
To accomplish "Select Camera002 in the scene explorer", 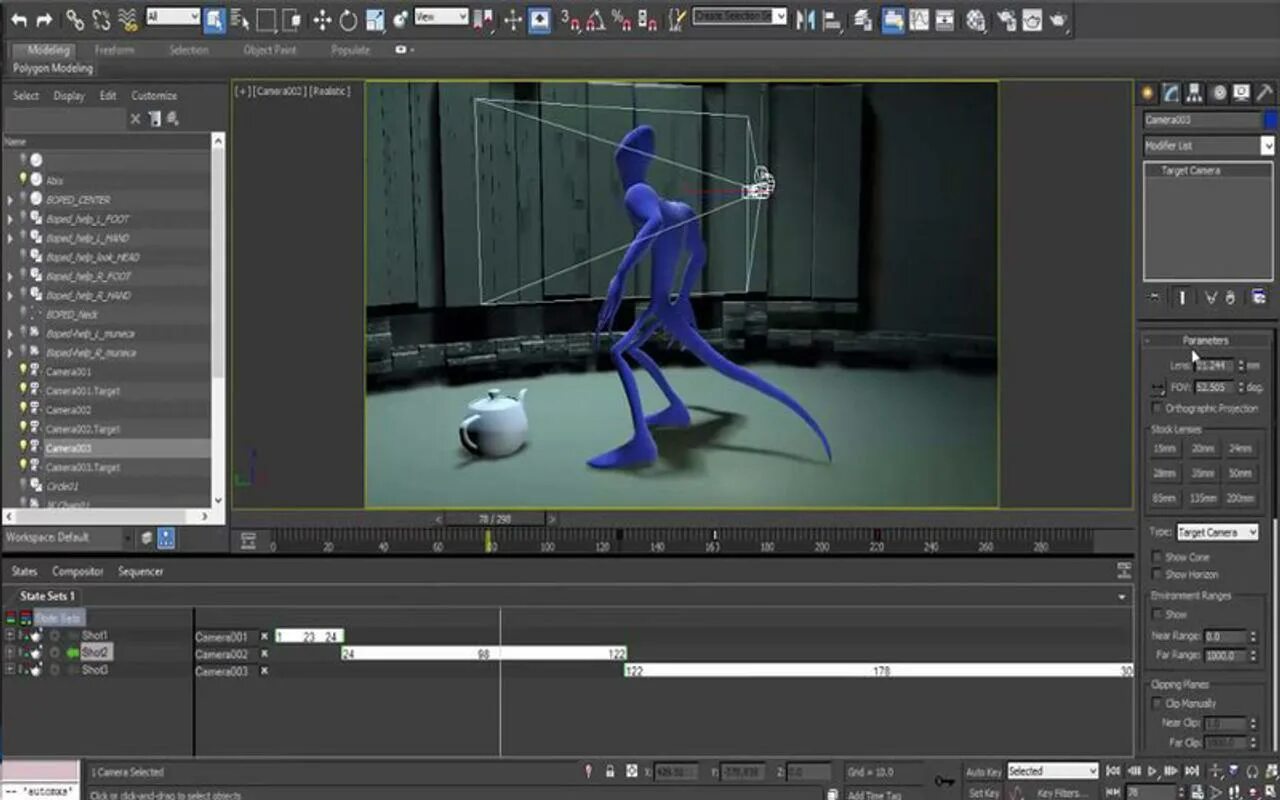I will point(69,410).
